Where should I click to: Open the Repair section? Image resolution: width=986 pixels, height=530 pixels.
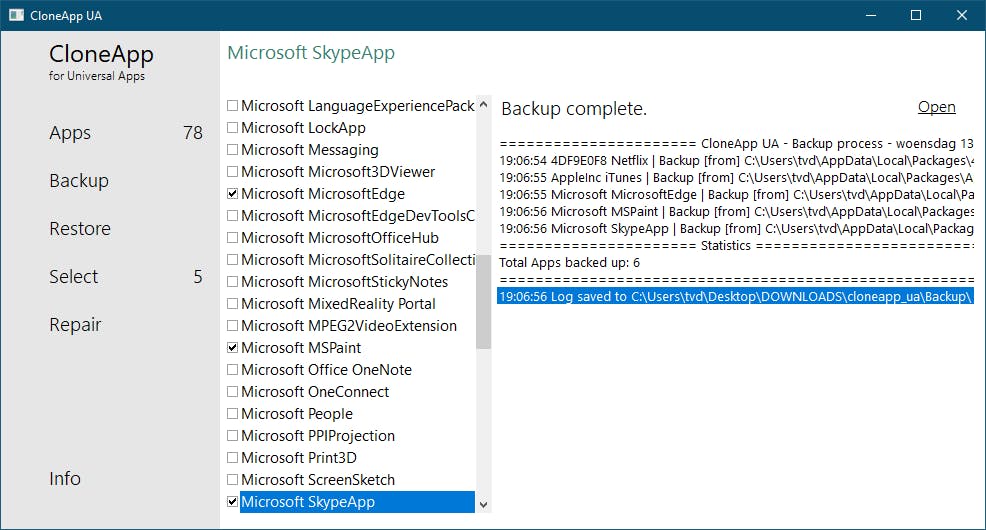click(76, 325)
